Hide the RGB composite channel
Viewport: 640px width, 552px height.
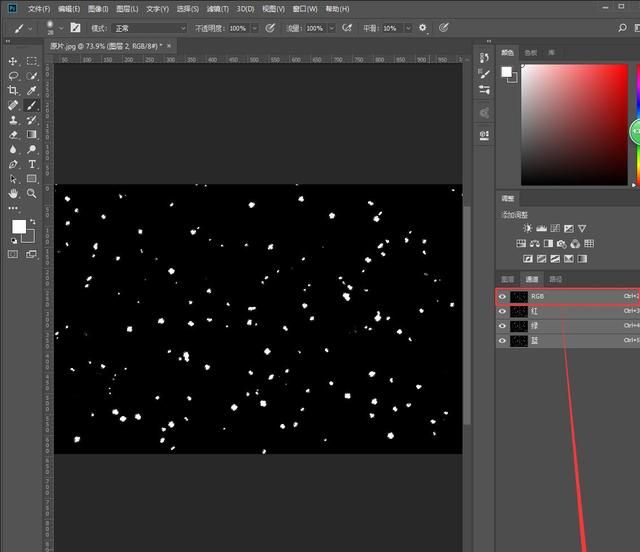pos(502,296)
